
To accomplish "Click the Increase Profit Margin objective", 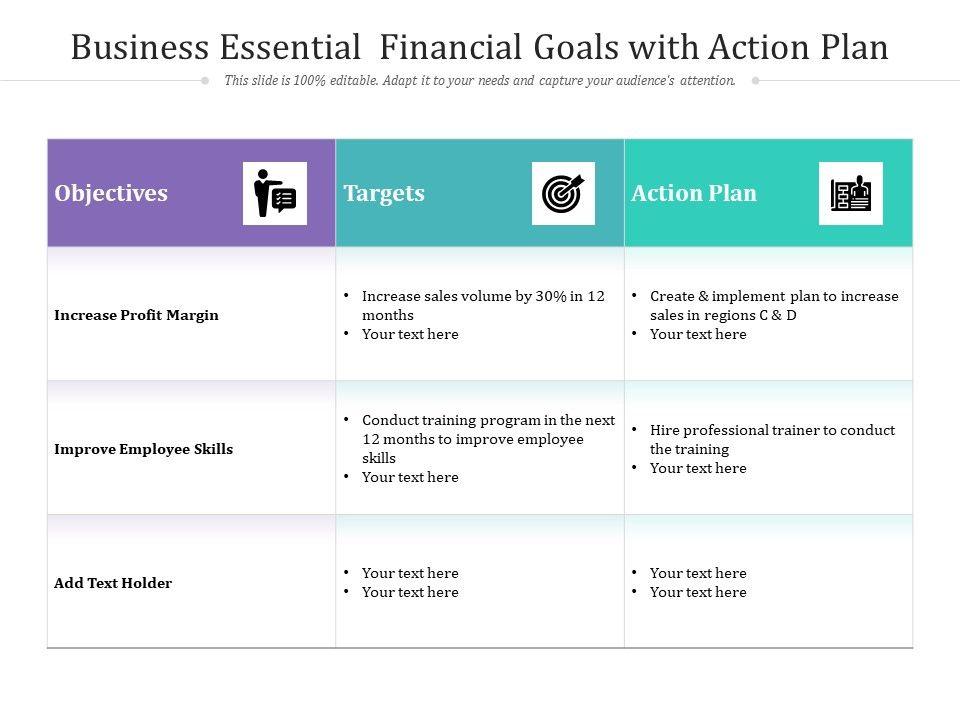I will (136, 315).
